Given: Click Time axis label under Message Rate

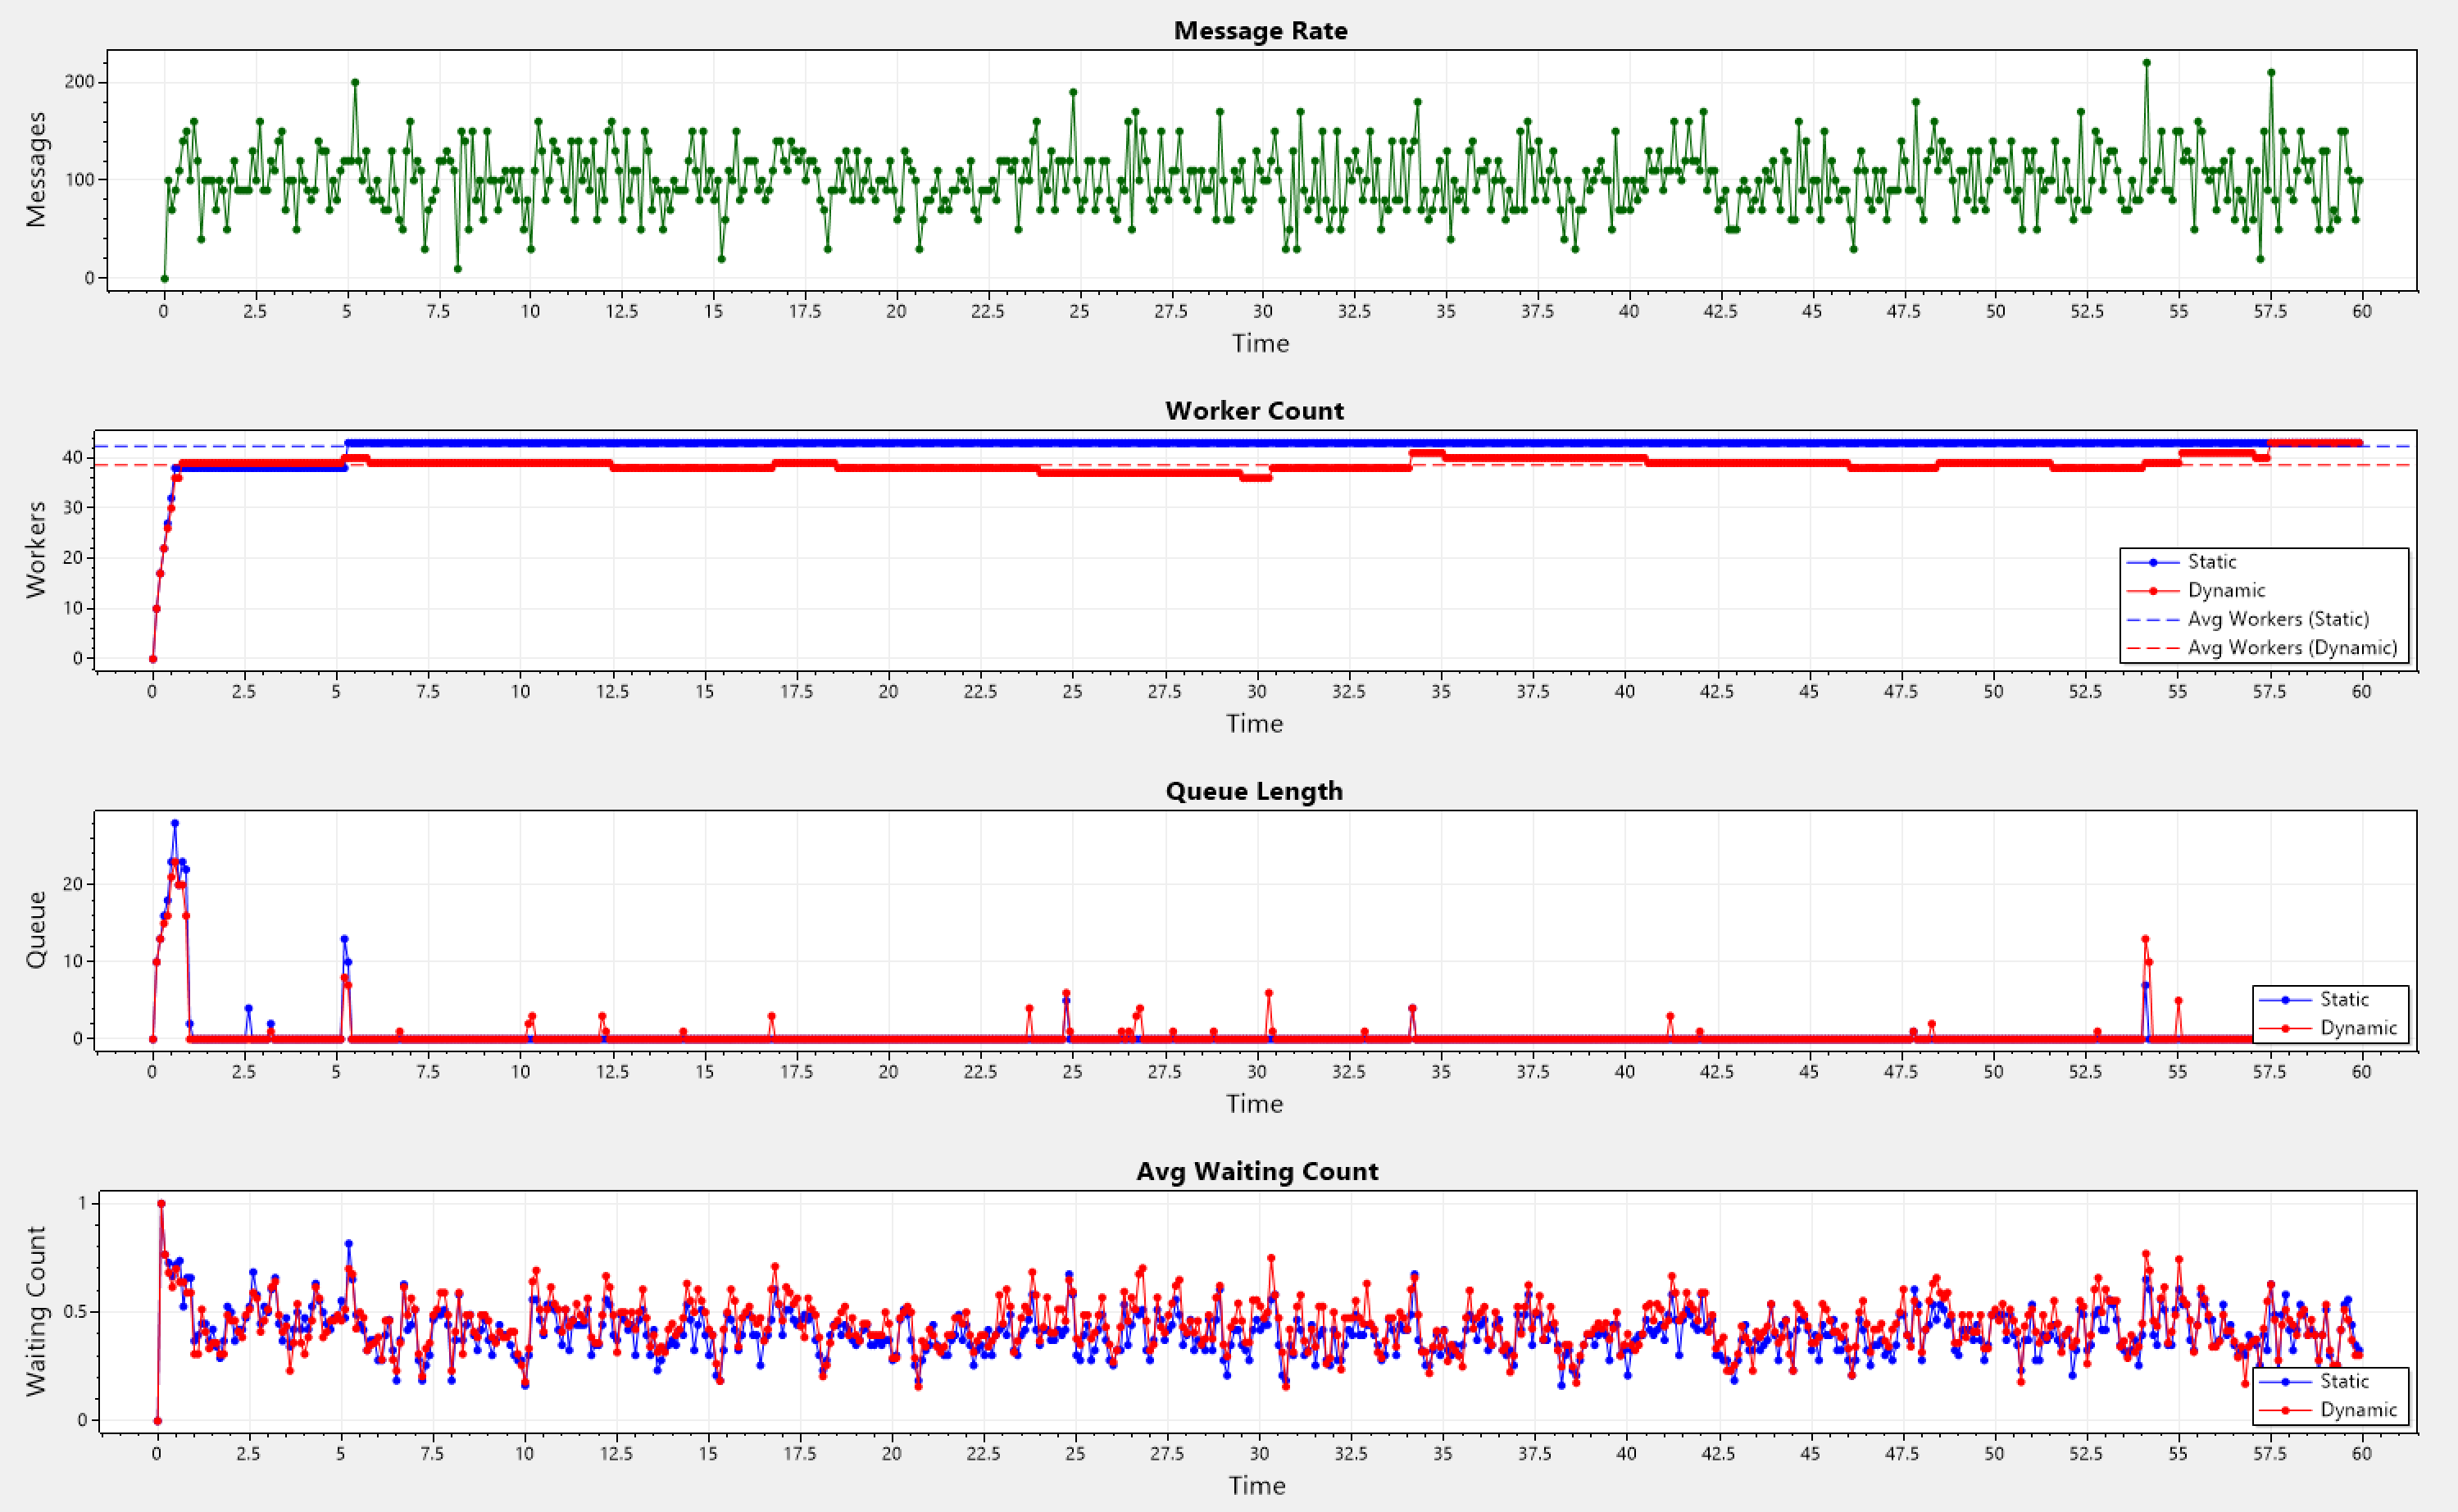Looking at the screenshot, I should tap(1260, 344).
